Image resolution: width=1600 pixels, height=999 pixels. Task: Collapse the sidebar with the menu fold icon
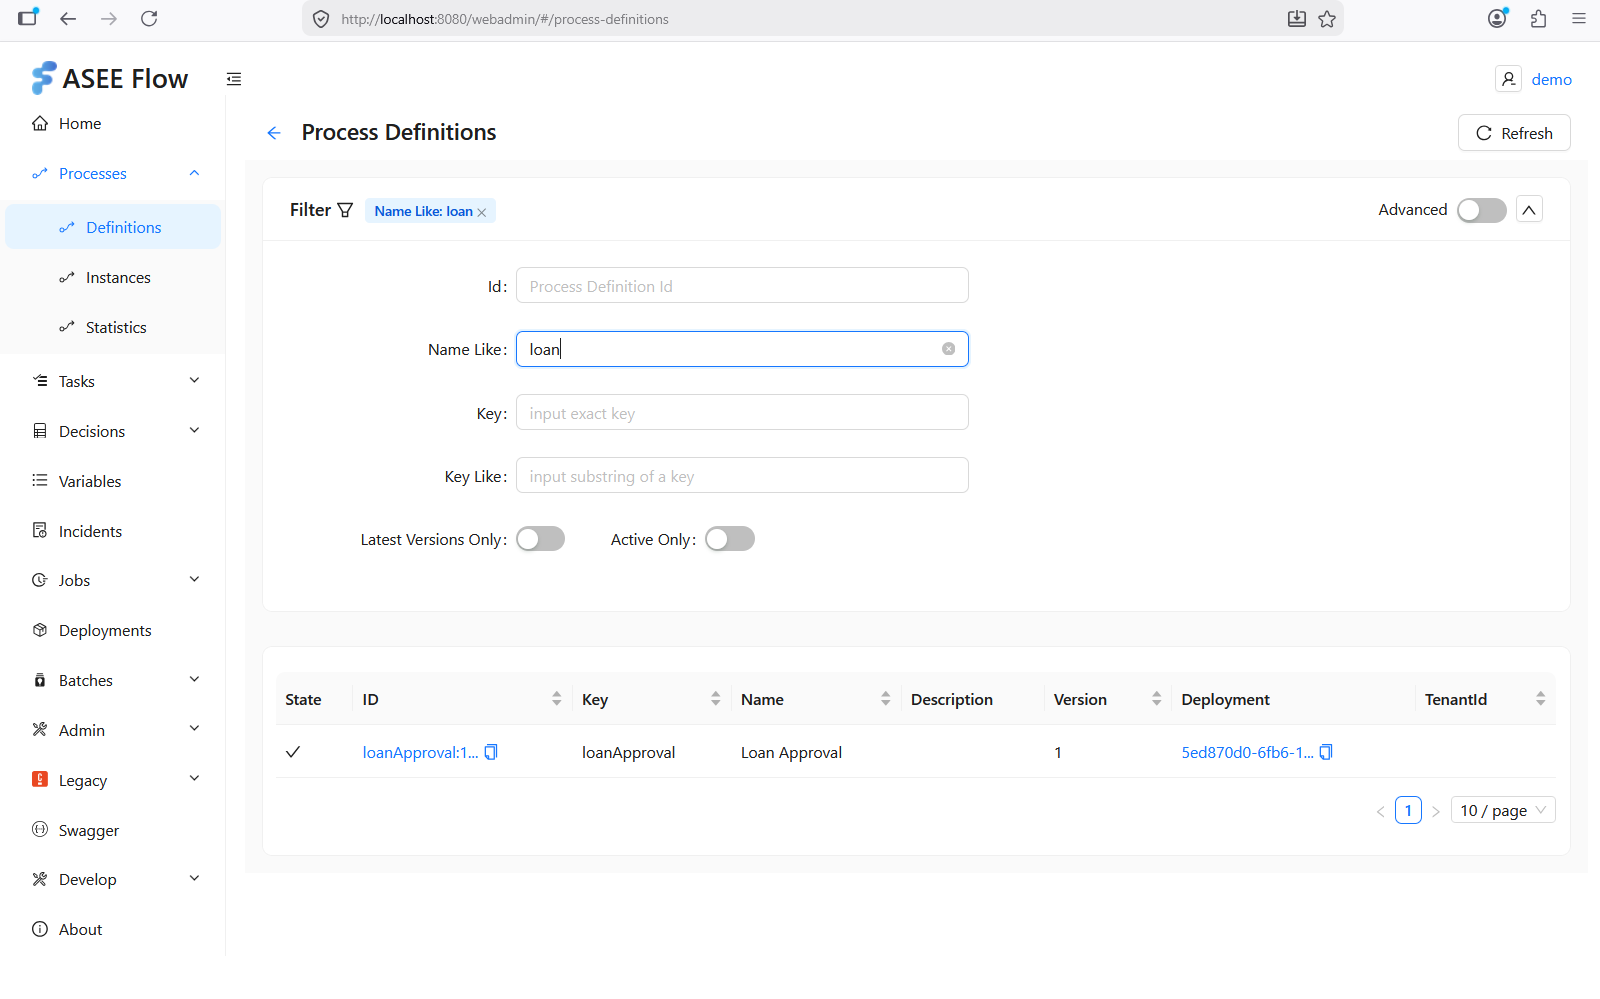[x=234, y=79]
